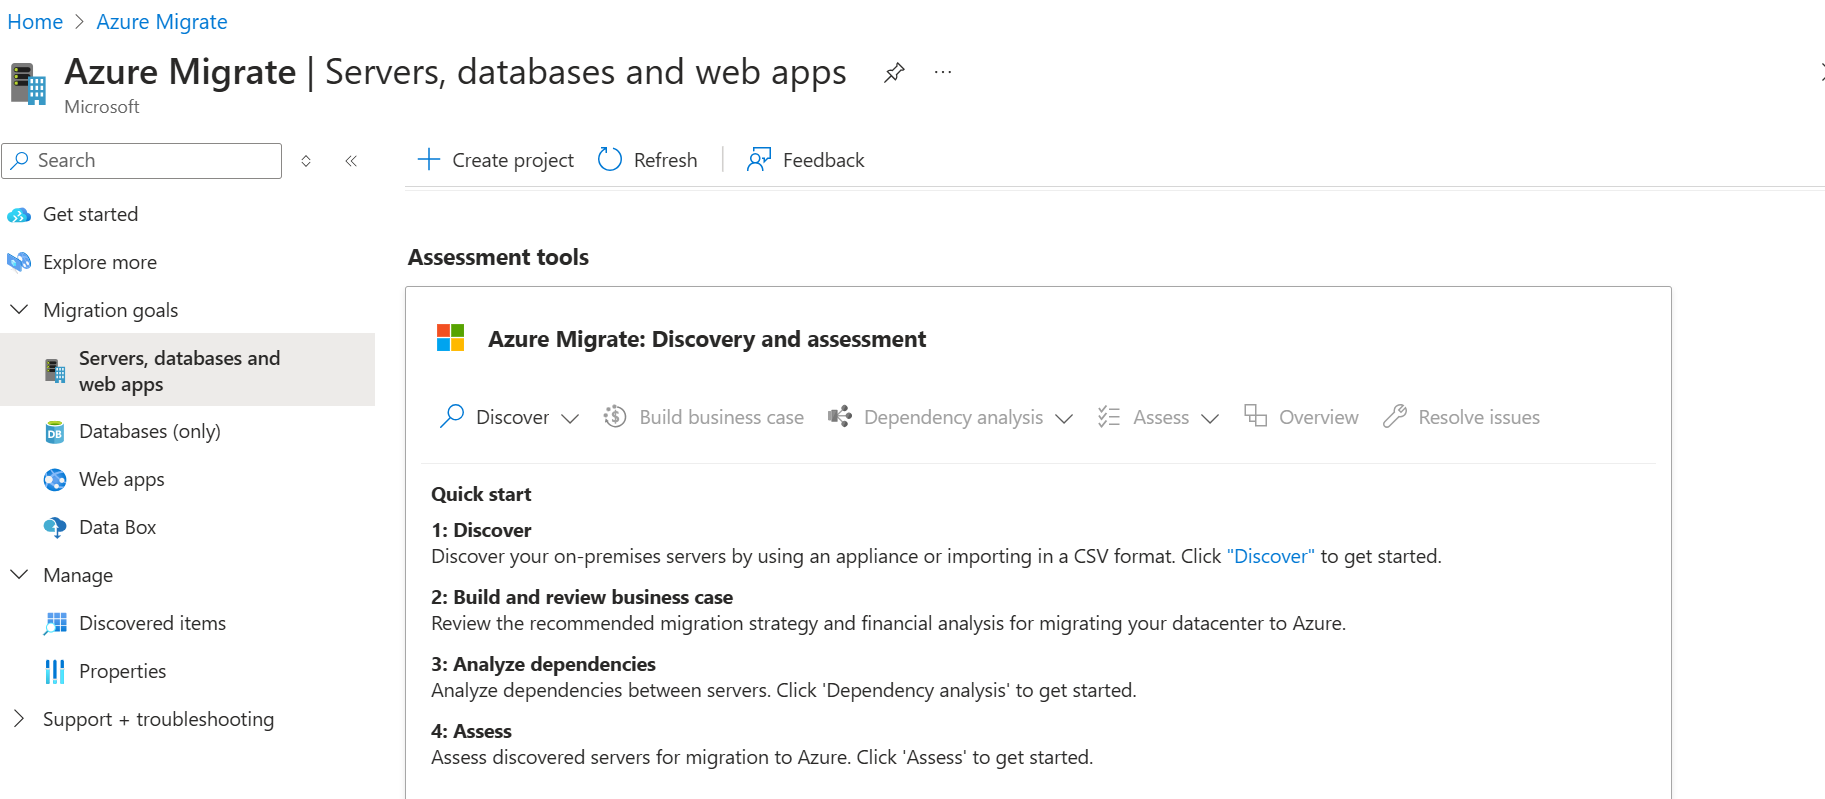Click the '2: Build and review business case' heading

tap(582, 597)
